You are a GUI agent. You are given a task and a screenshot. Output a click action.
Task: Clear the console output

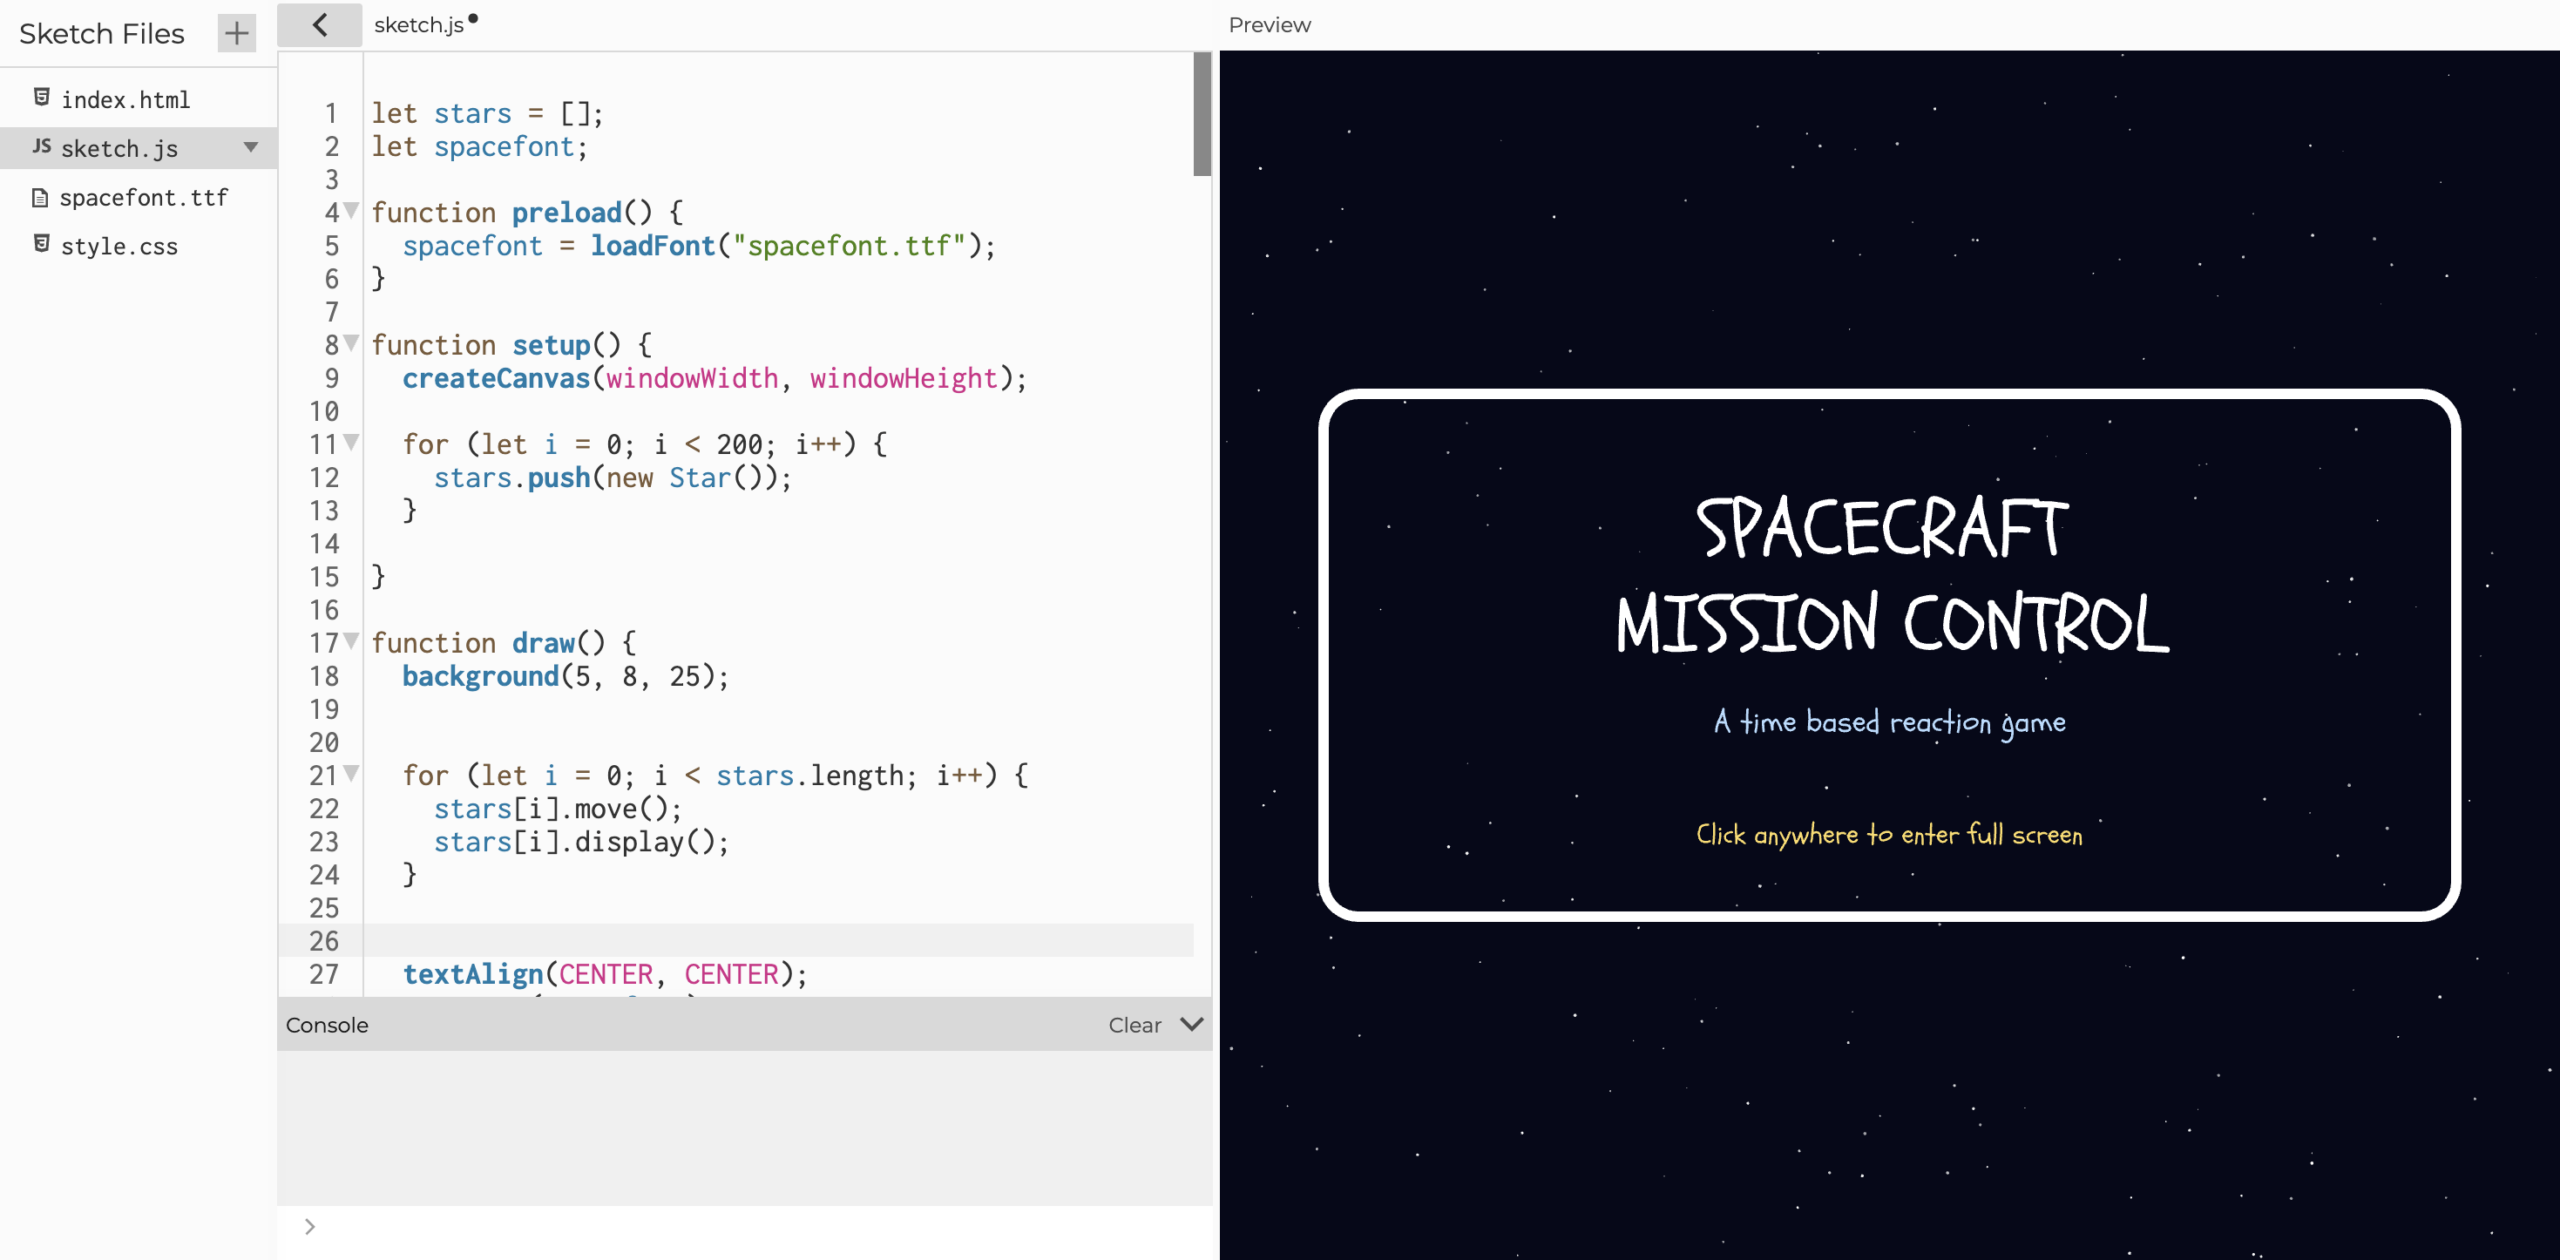[x=1134, y=1025]
